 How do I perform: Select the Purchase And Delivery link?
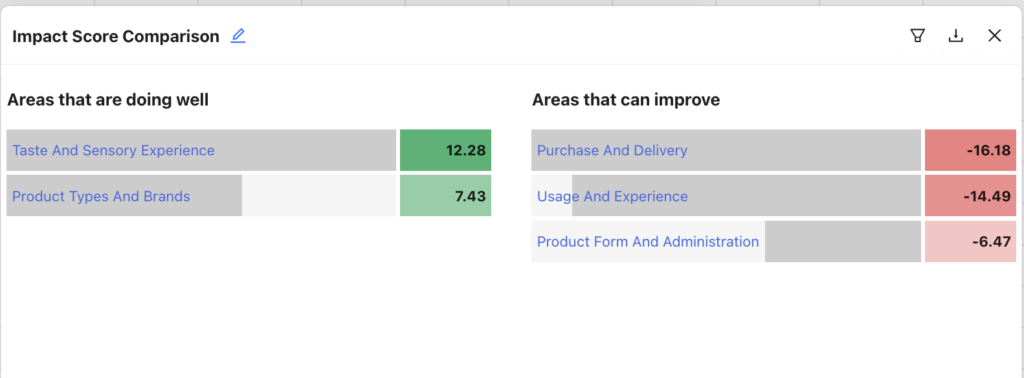pos(612,150)
